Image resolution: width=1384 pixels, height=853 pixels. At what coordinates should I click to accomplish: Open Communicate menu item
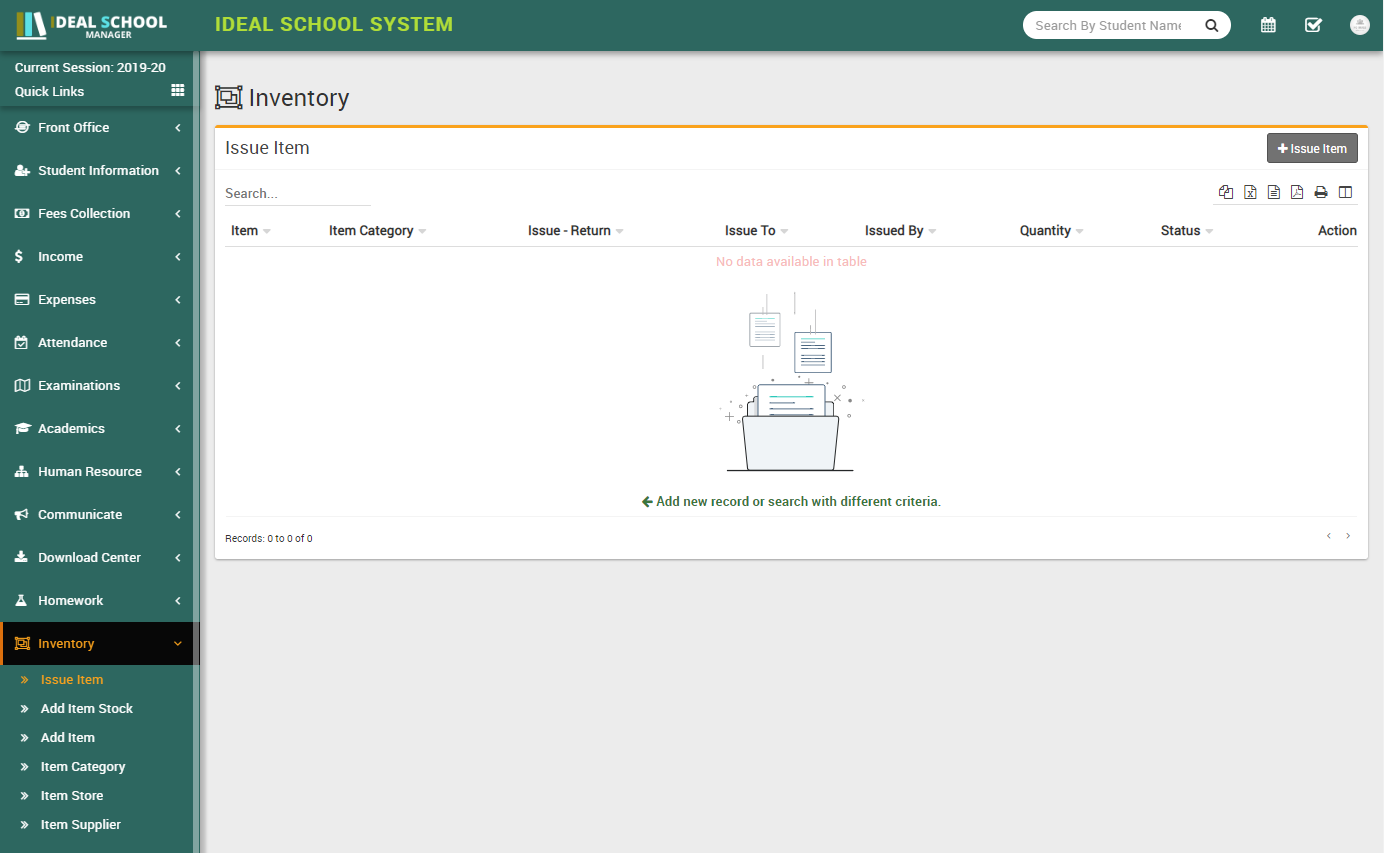click(100, 514)
